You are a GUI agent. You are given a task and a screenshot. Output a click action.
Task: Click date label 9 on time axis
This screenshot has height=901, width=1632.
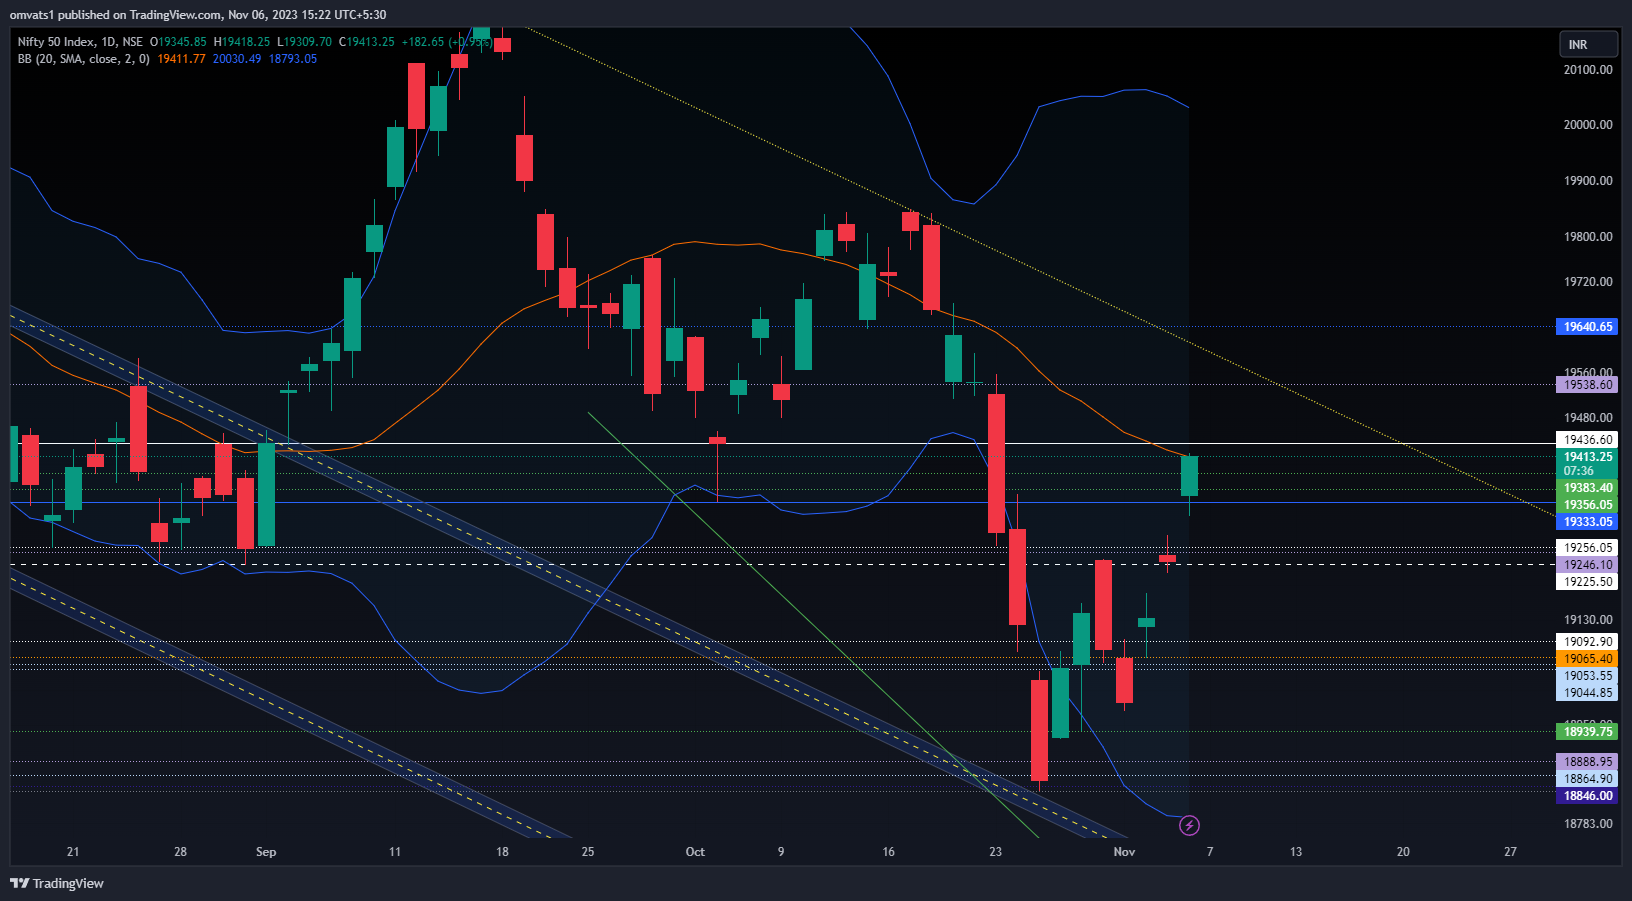click(781, 852)
